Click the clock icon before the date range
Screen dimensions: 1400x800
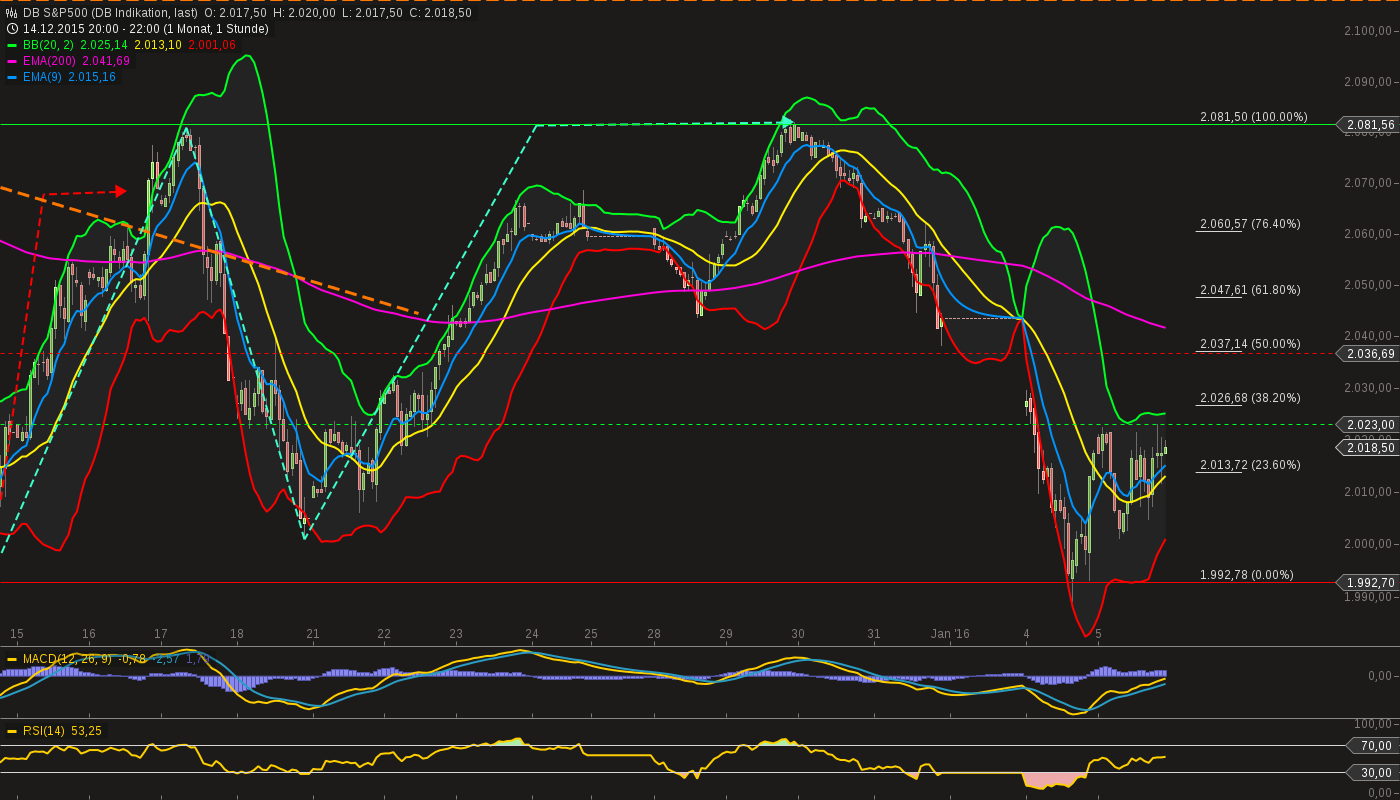click(x=12, y=29)
